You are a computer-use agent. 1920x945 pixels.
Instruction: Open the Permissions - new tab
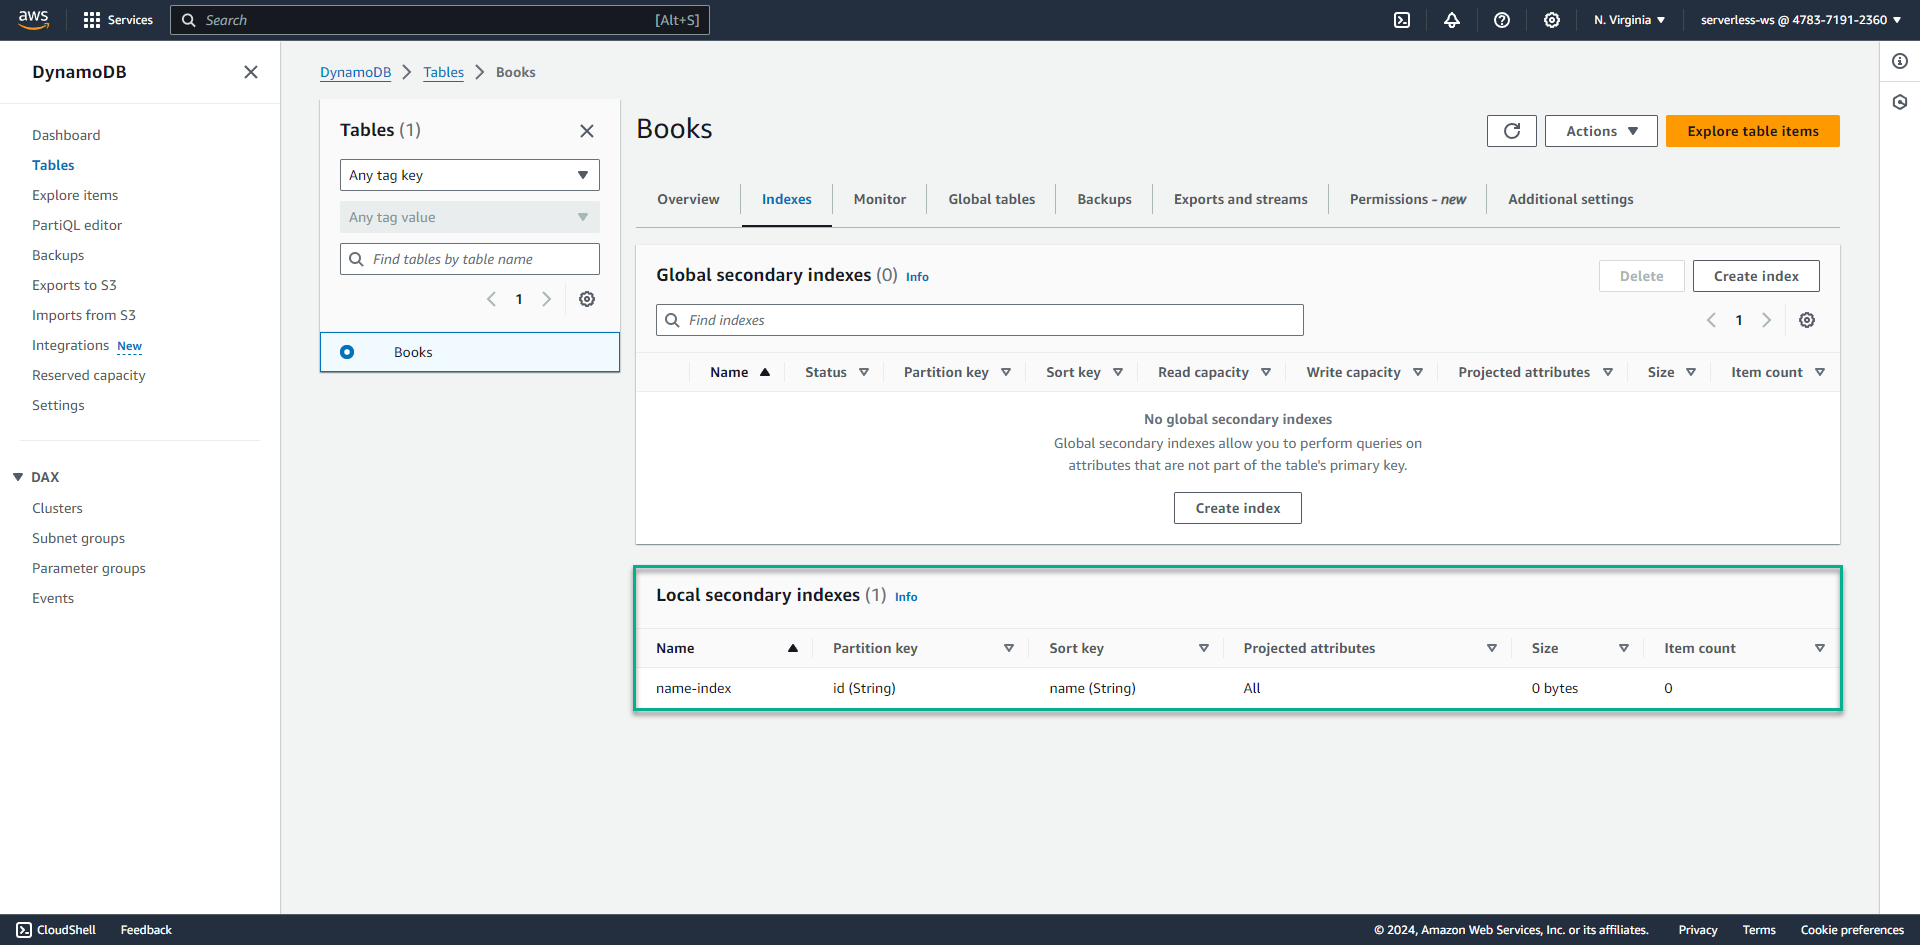[1407, 199]
